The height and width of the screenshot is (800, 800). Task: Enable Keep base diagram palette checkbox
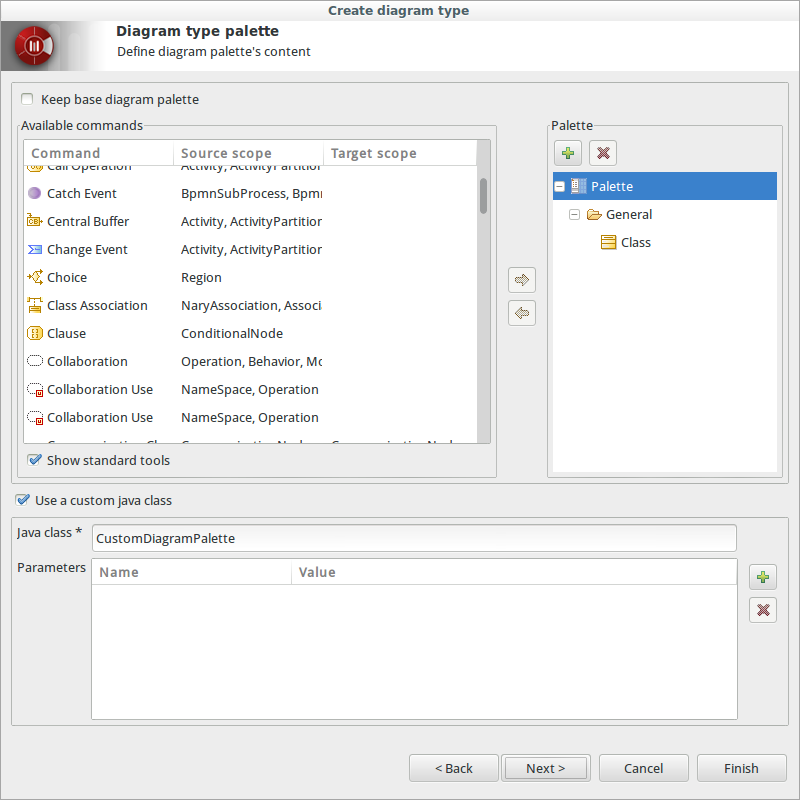pos(27,100)
